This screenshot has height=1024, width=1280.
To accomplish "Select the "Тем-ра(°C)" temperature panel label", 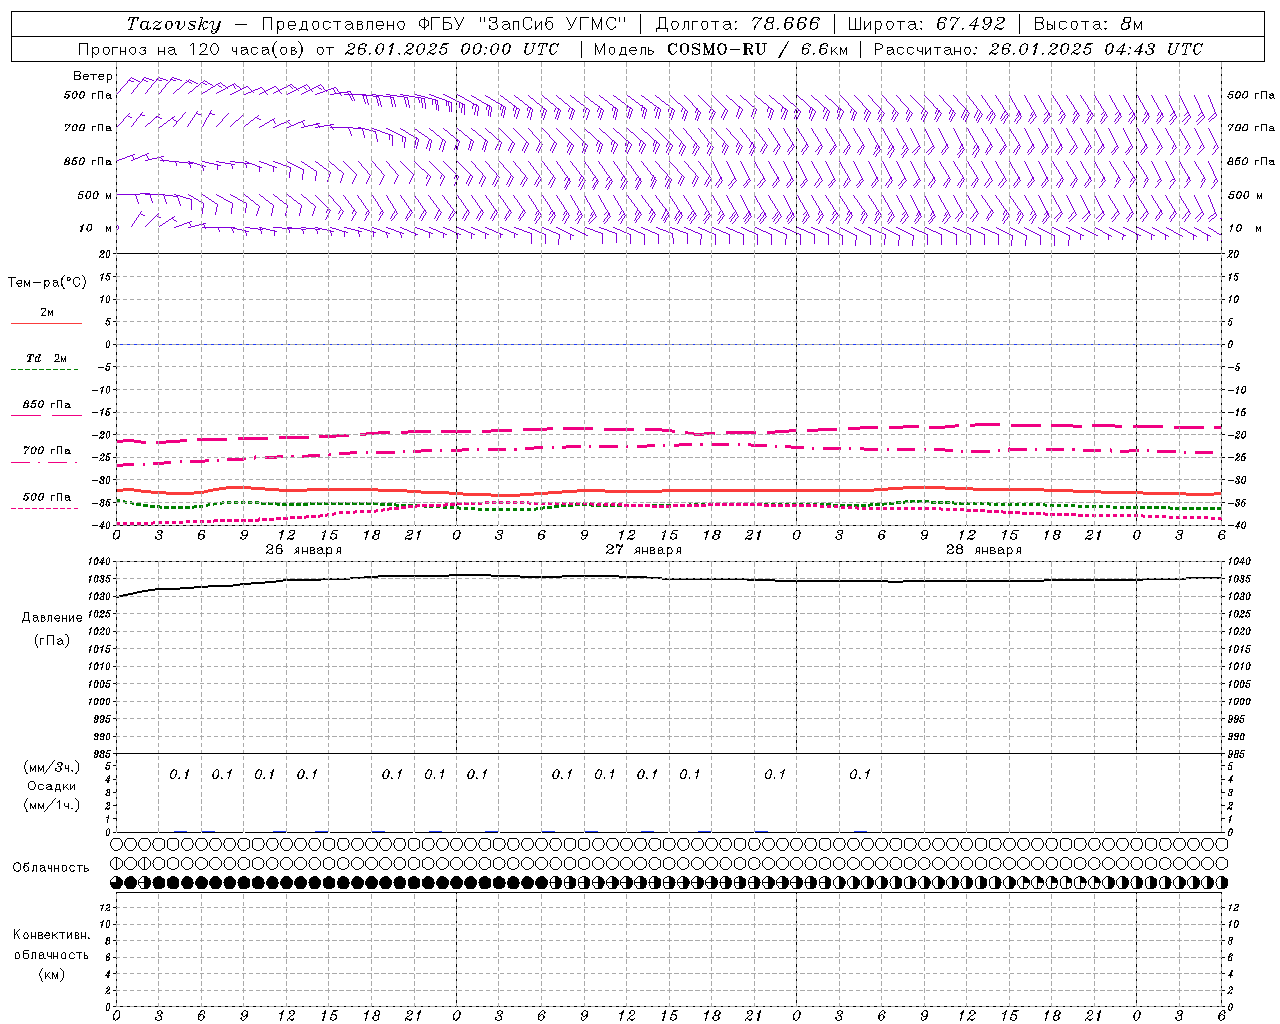I will pyautogui.click(x=47, y=283).
